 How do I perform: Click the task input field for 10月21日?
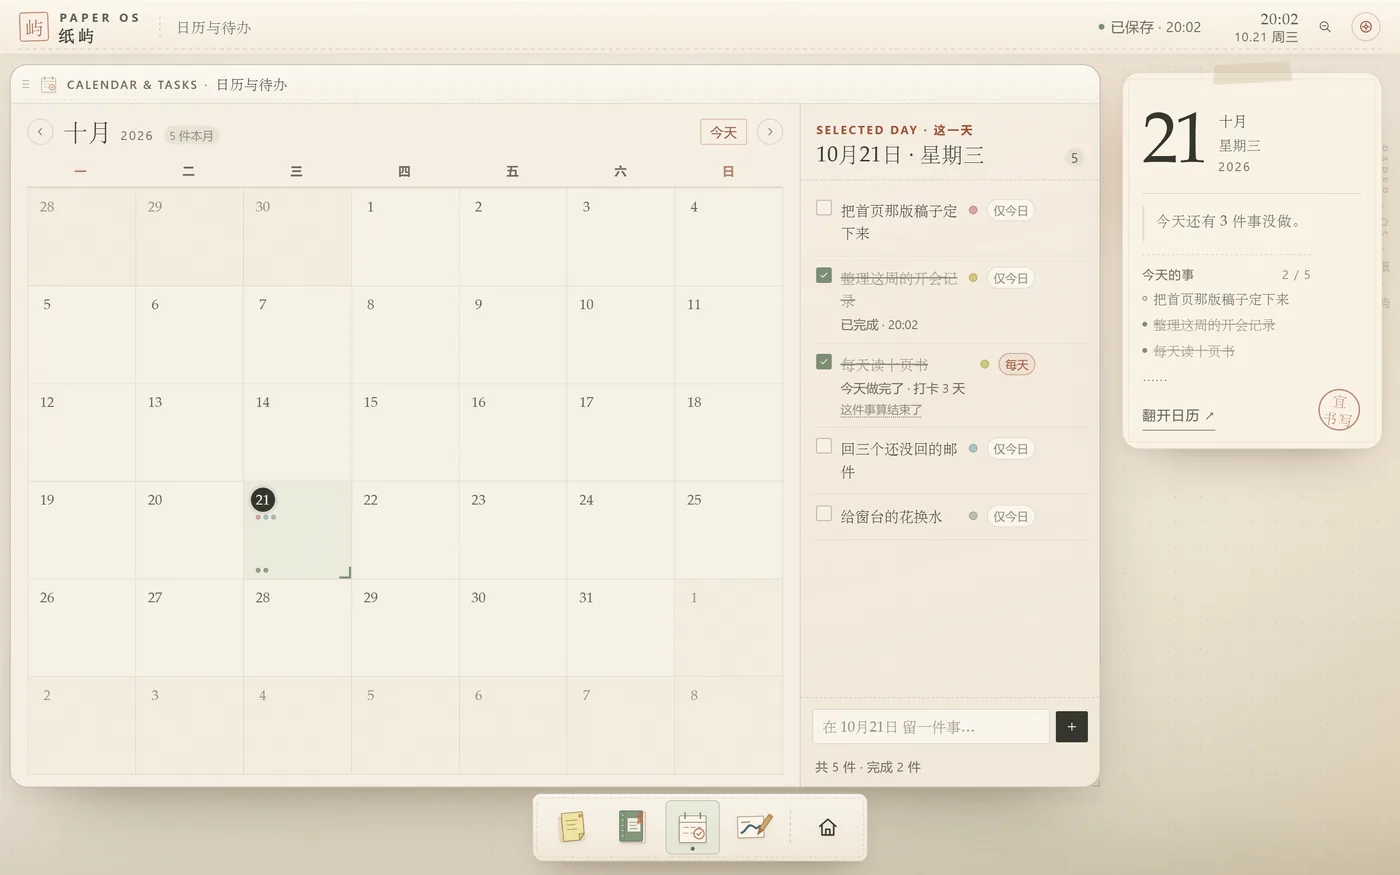[x=931, y=727]
